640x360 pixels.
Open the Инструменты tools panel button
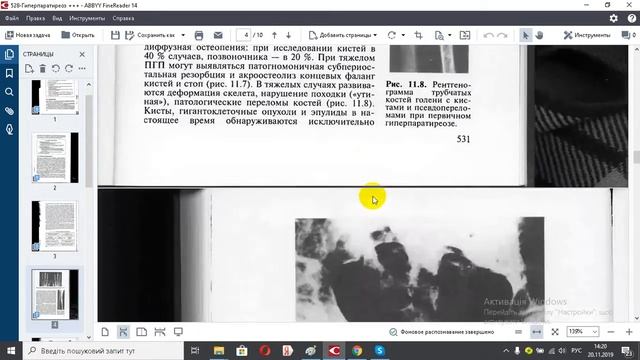587,35
